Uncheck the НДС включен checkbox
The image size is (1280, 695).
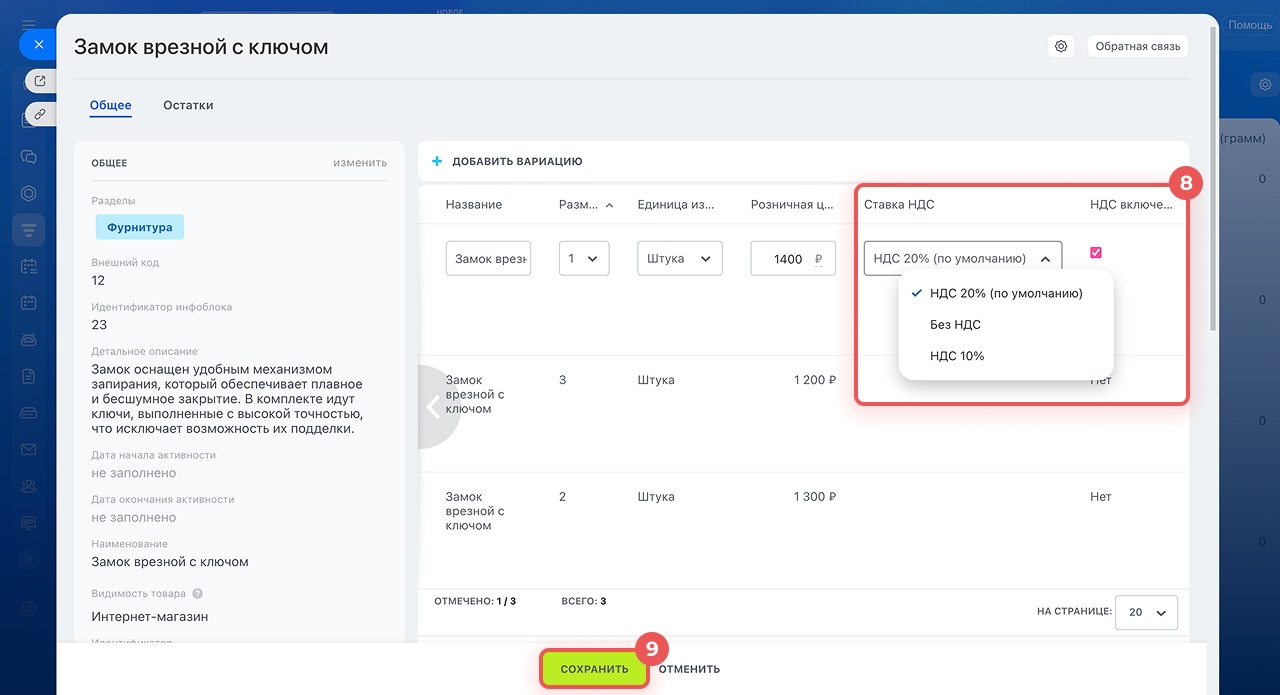pos(1096,253)
